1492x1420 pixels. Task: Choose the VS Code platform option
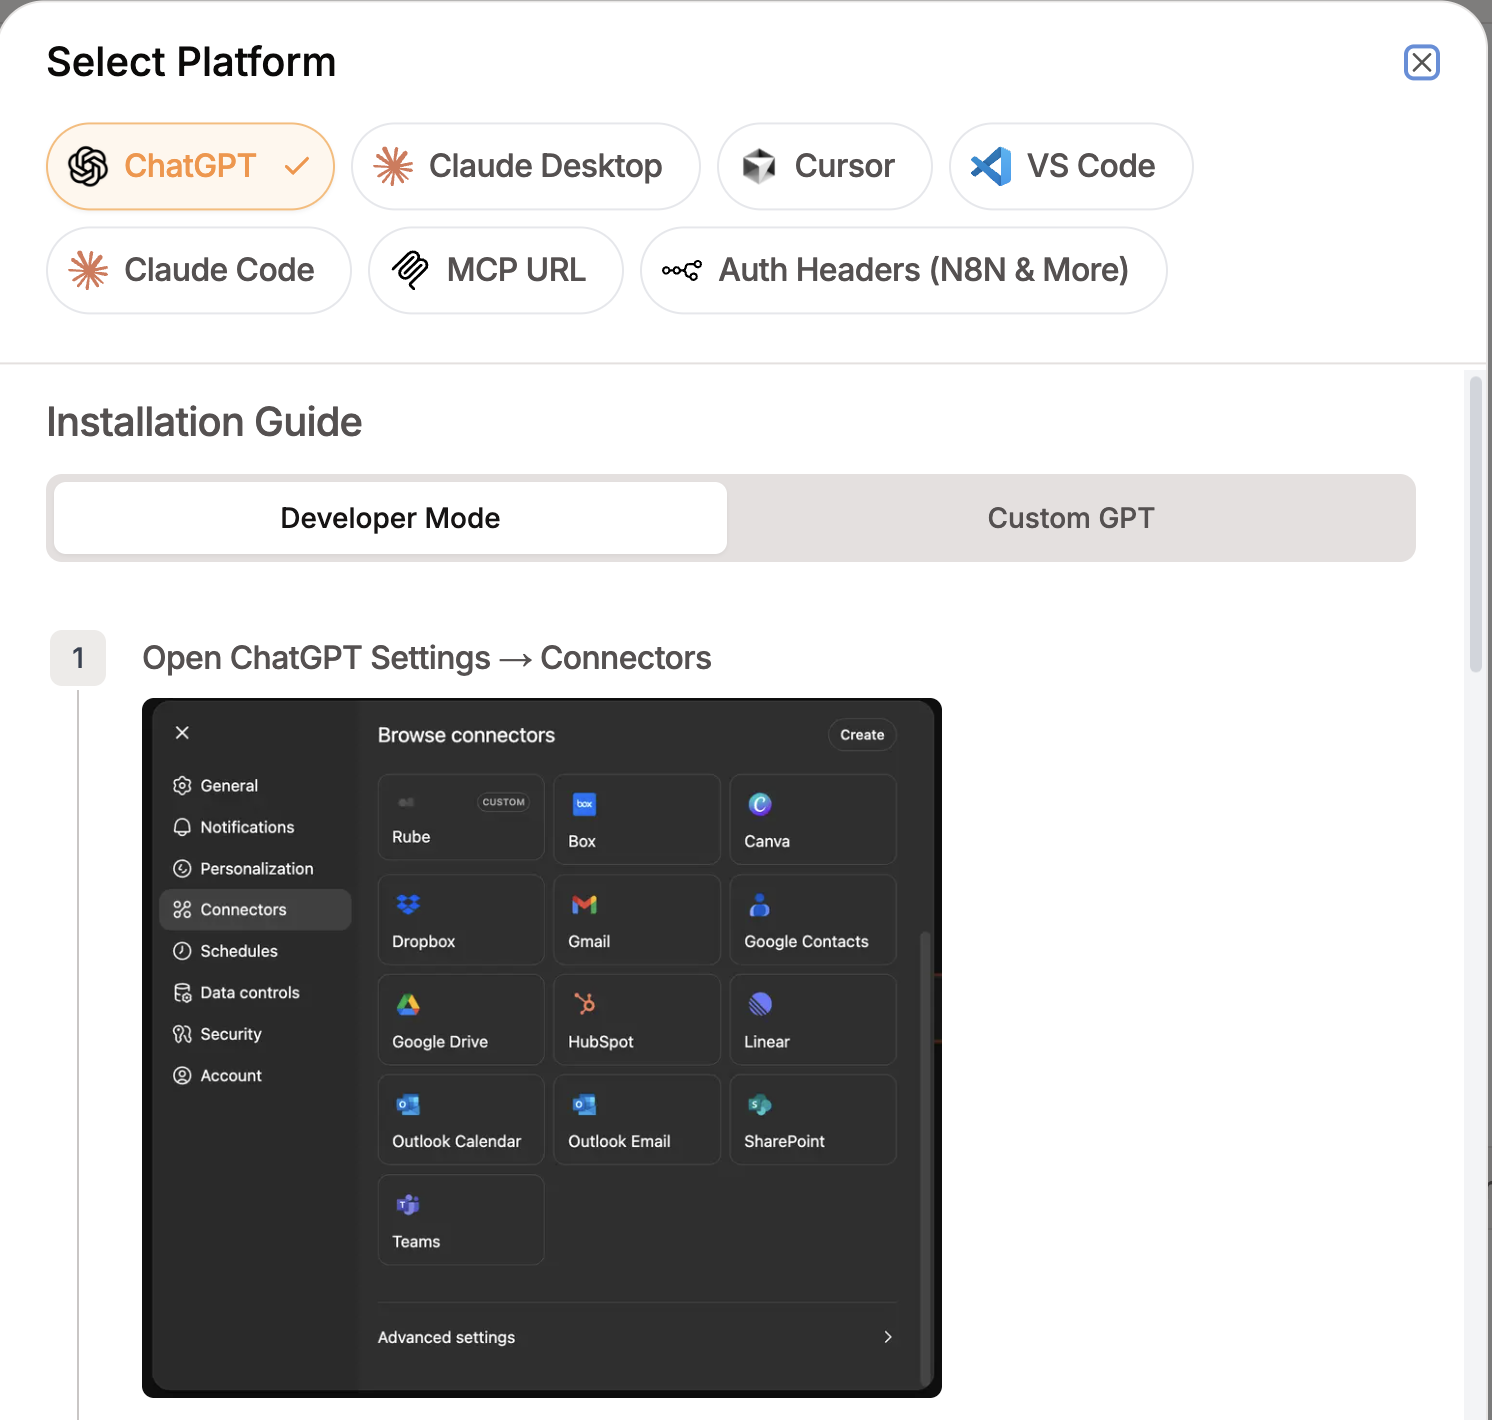1070,166
